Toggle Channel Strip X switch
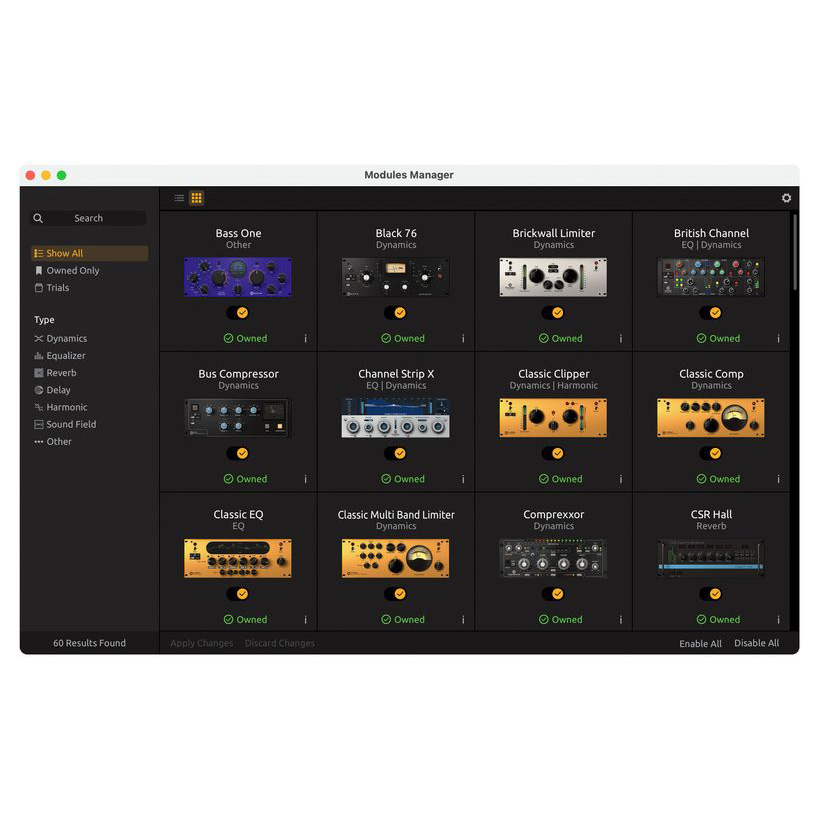This screenshot has width=820, height=820. (395, 453)
